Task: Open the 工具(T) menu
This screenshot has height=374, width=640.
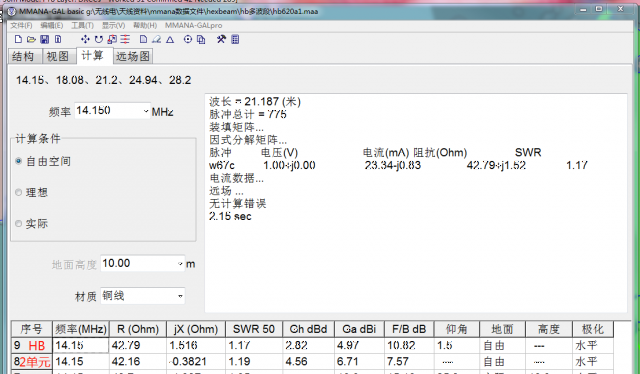Action: point(82,25)
